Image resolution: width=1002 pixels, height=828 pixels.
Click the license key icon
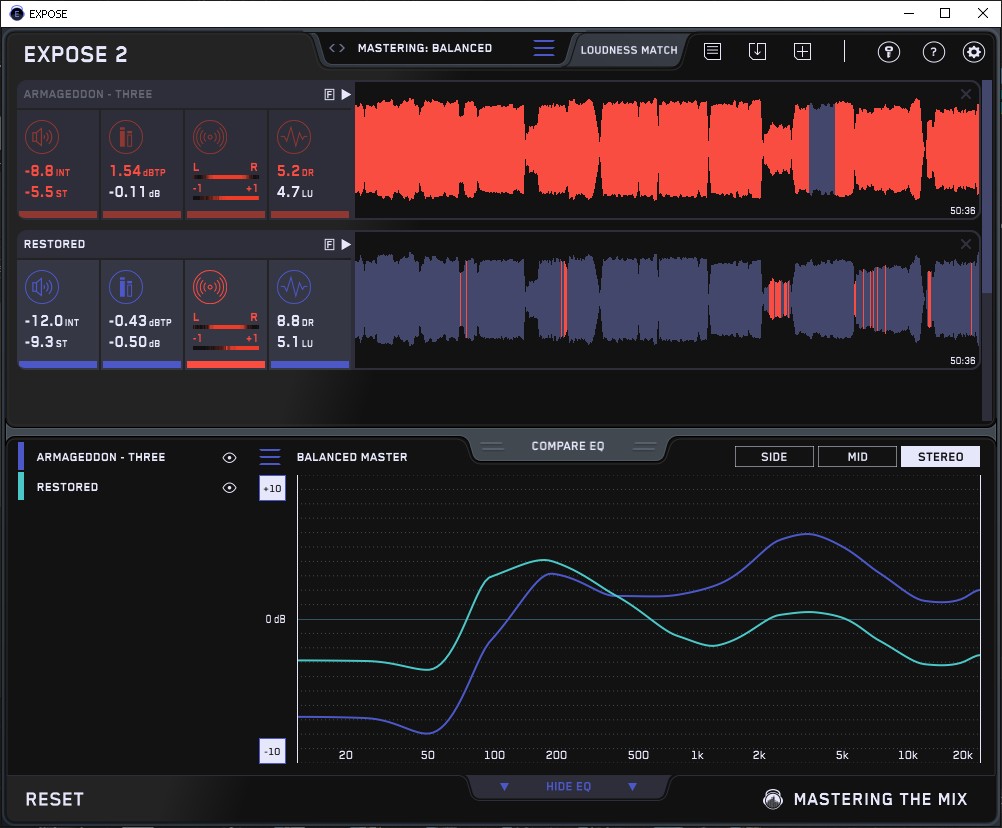[888, 52]
